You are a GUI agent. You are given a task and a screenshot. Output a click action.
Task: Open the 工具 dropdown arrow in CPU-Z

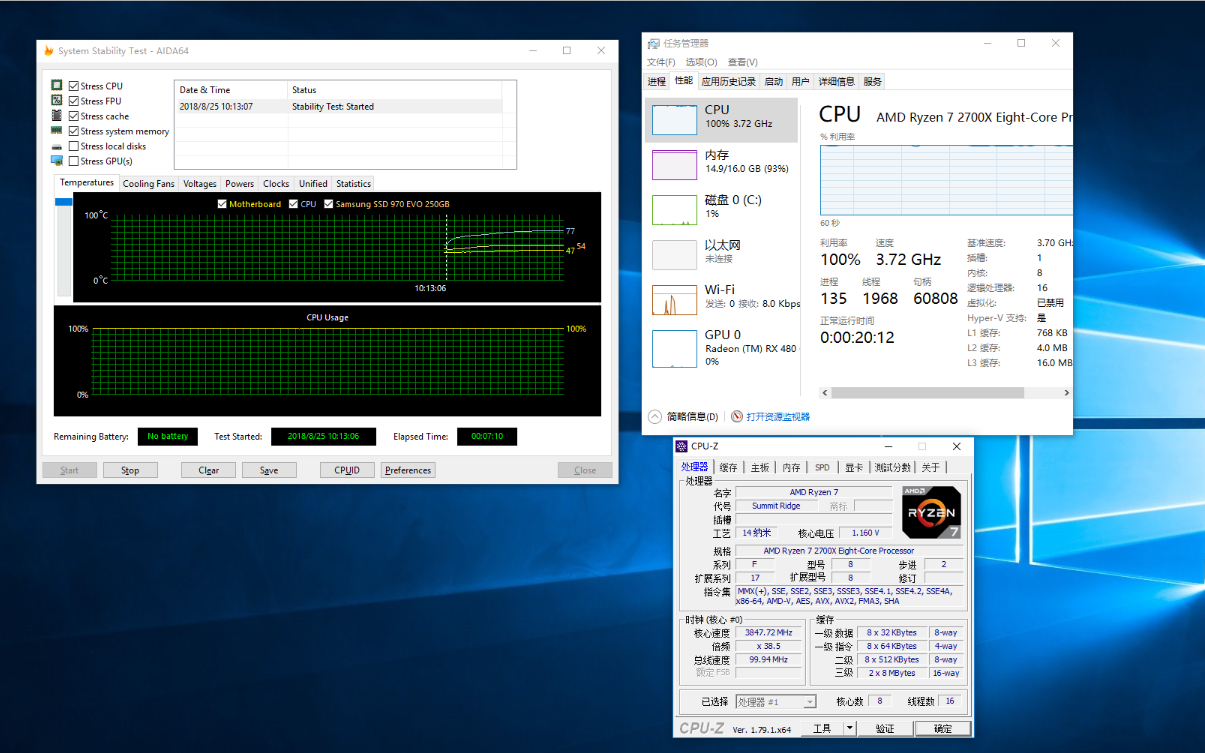pyautogui.click(x=849, y=729)
